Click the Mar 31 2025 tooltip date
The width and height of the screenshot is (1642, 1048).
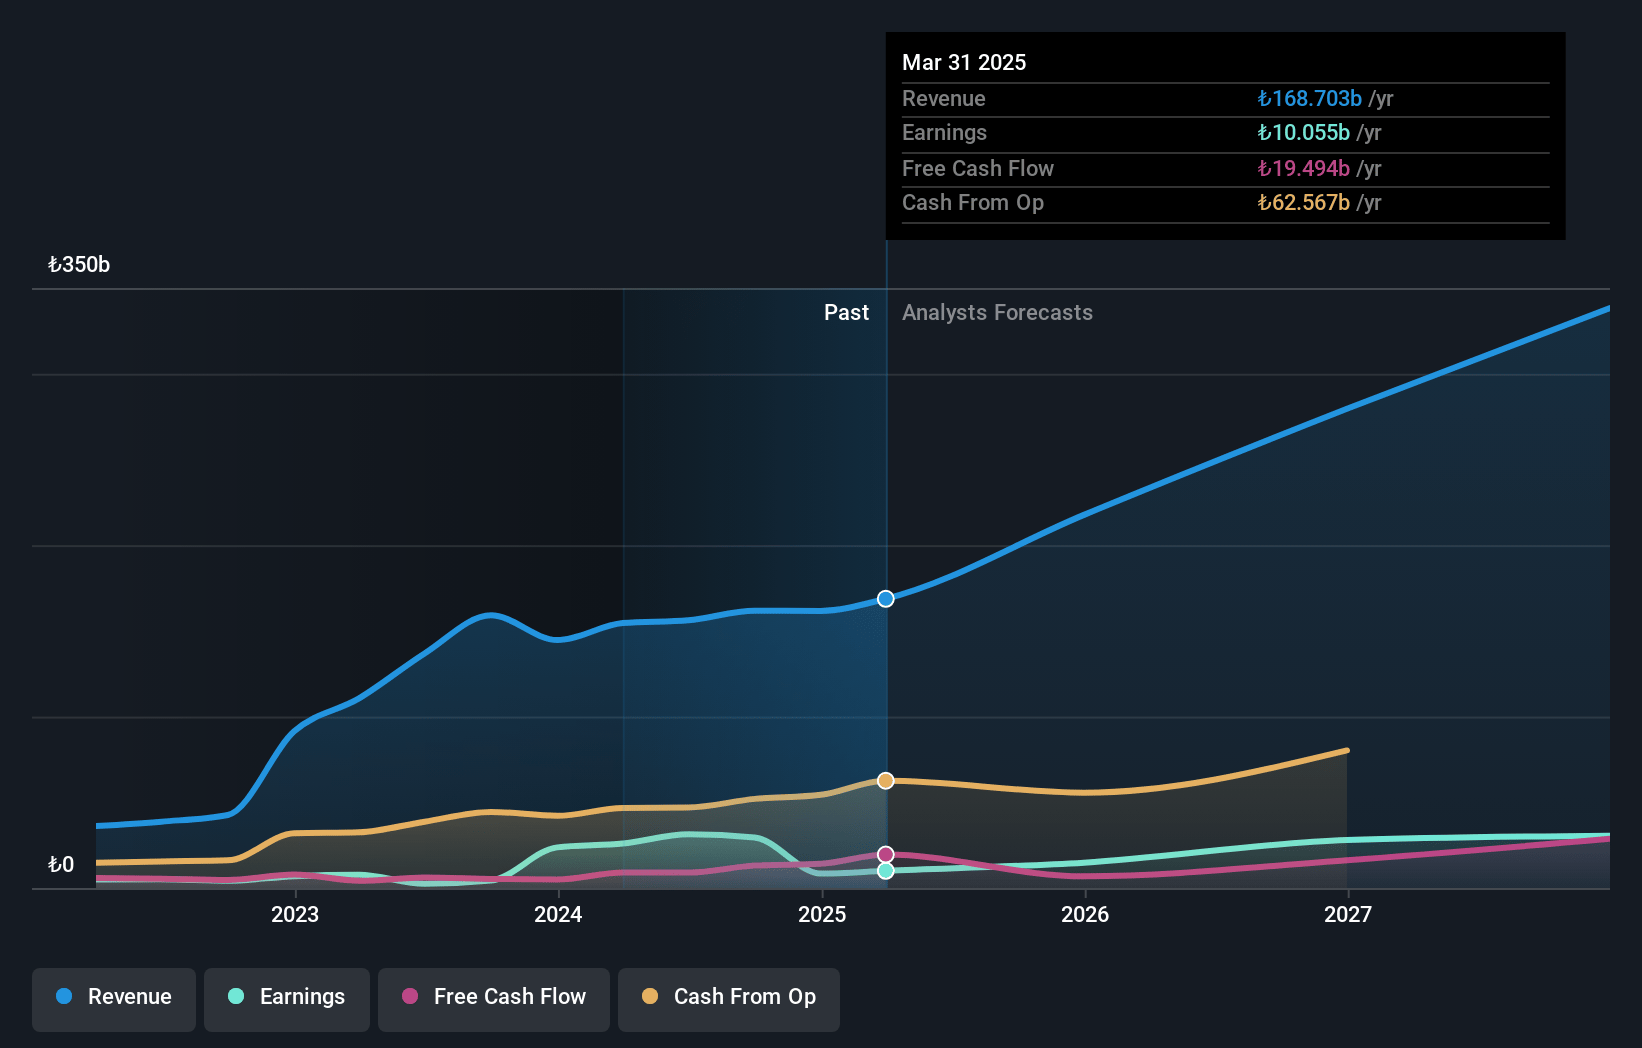click(x=964, y=62)
